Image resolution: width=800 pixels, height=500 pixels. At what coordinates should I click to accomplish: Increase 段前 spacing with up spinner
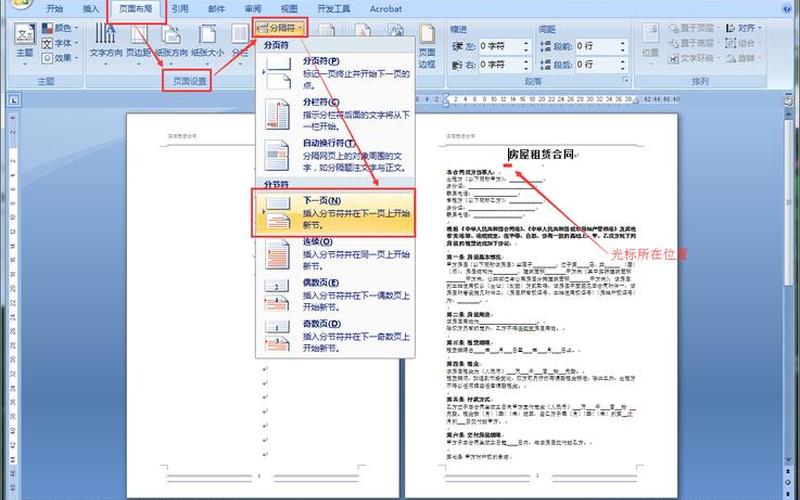pyautogui.click(x=623, y=43)
